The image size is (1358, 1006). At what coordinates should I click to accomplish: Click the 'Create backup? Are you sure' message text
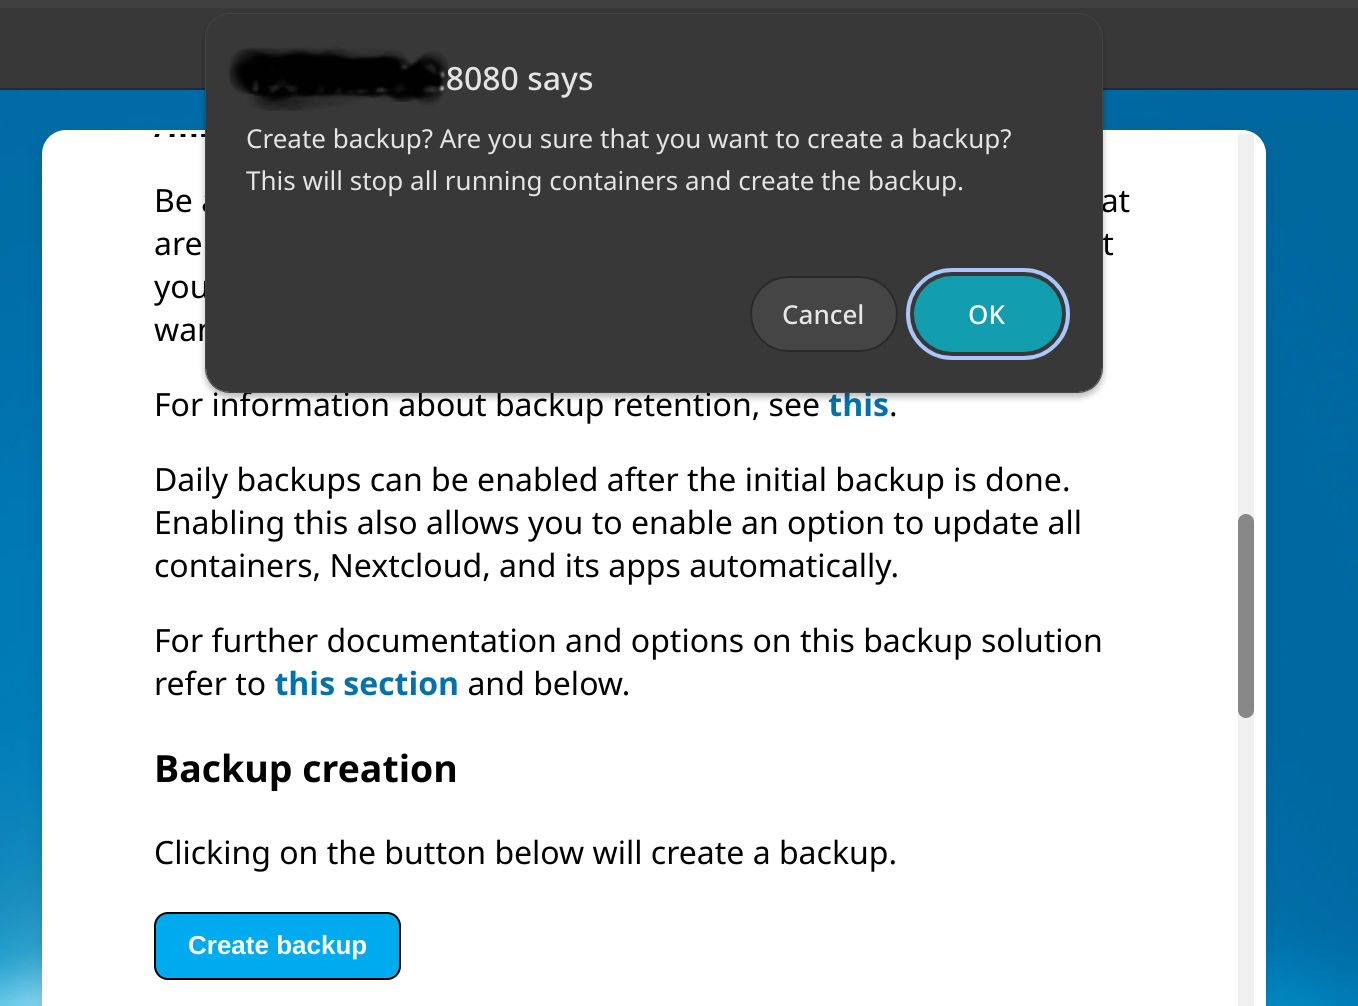(629, 139)
